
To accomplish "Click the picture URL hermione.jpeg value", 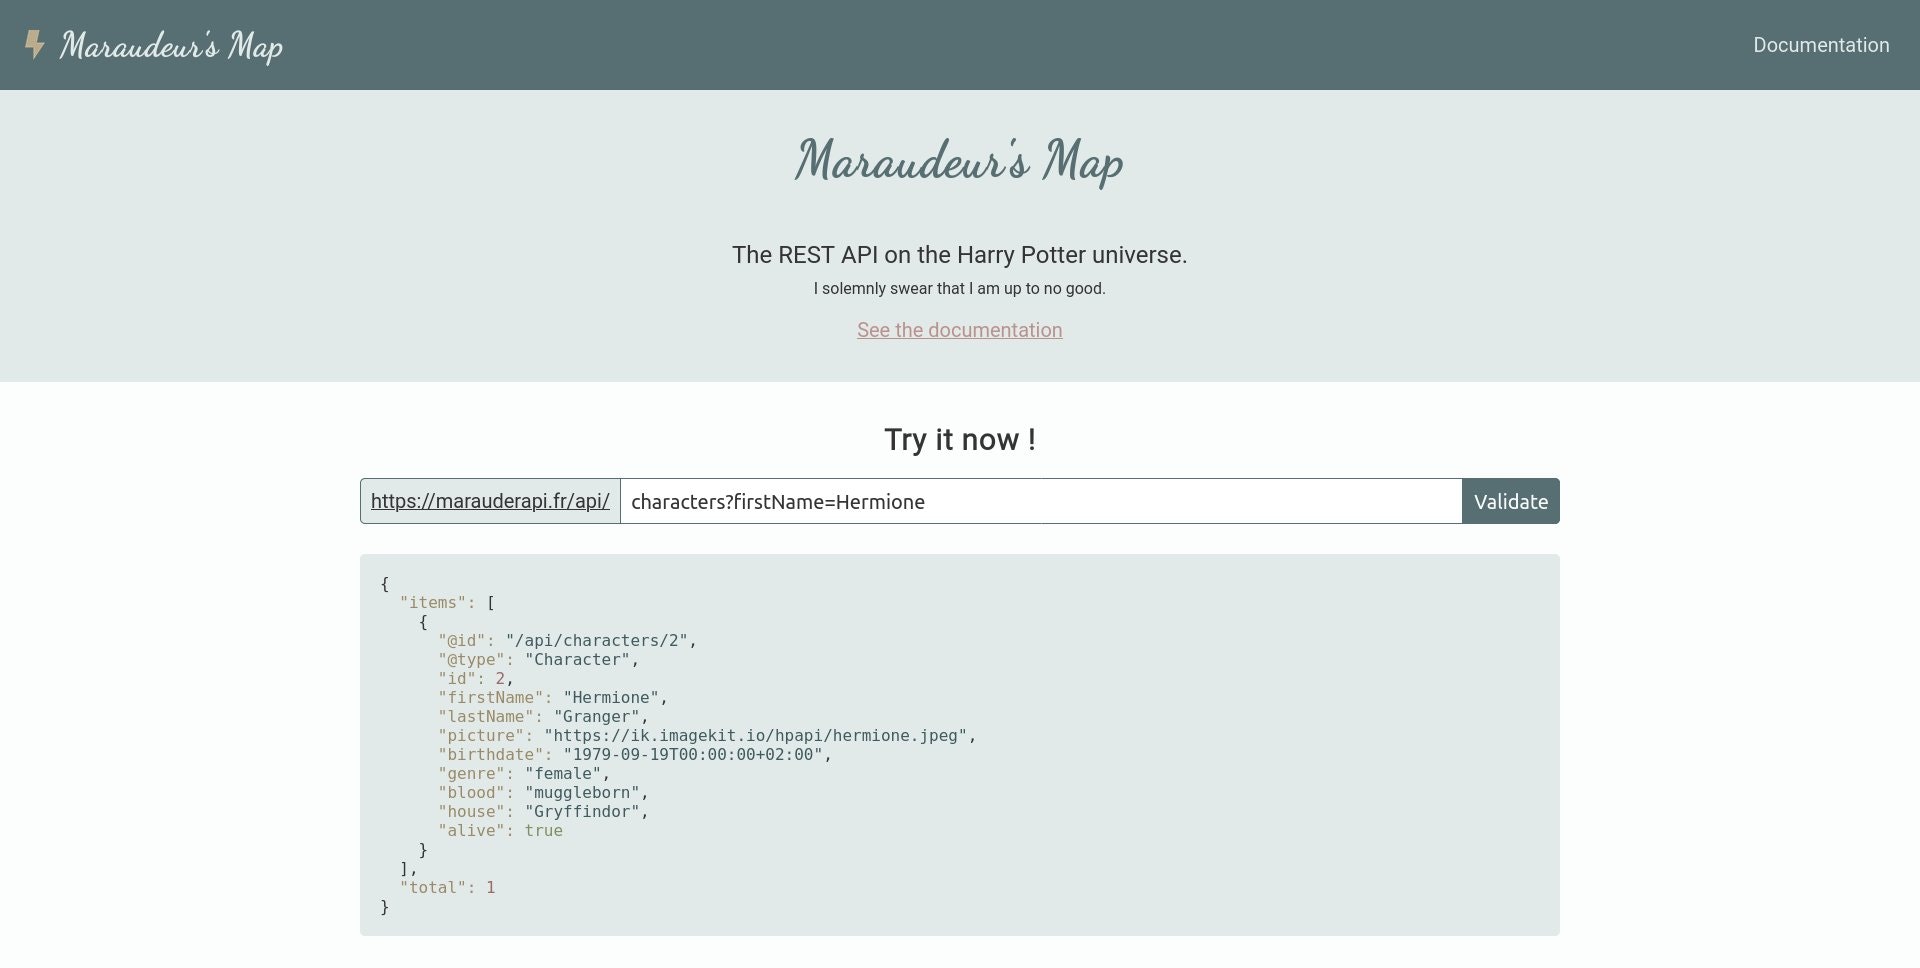I will [x=756, y=736].
